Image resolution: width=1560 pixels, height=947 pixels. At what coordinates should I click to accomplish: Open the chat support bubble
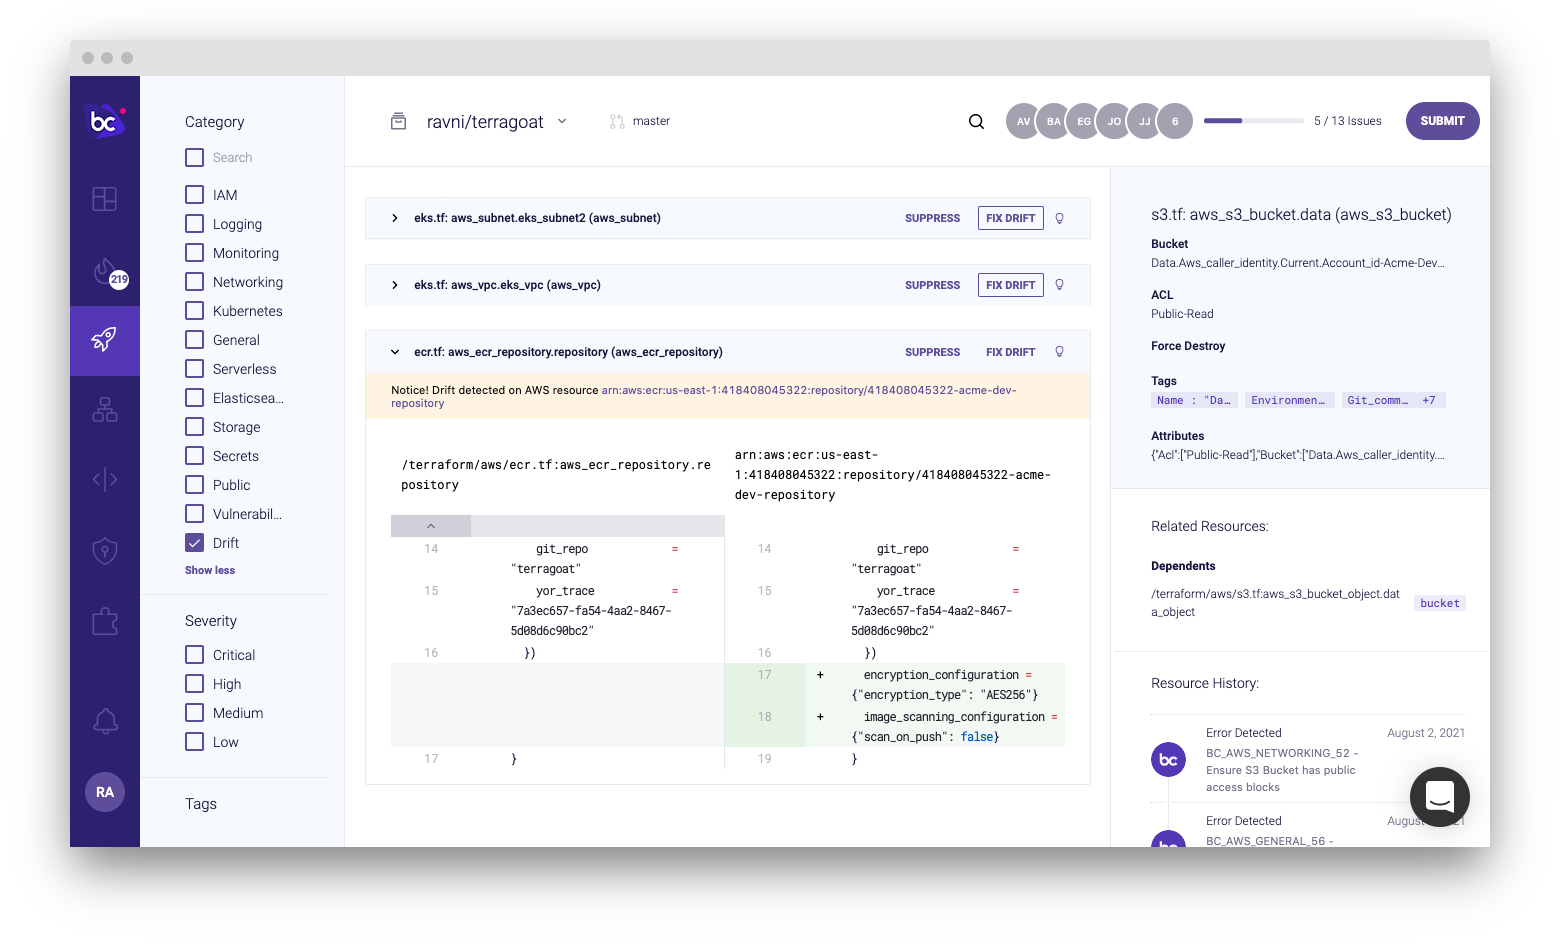(1440, 797)
